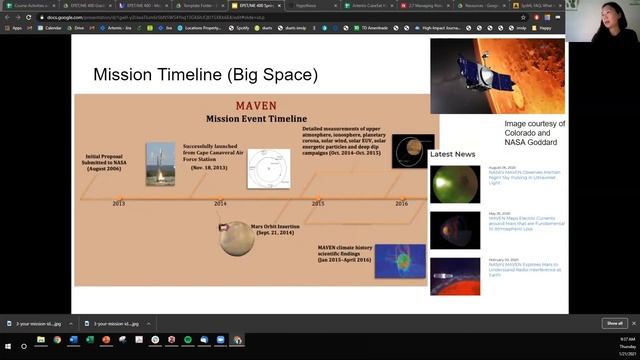The image size is (640, 360).
Task: Switch to the 2.7 Managing browser tab
Action: tap(425, 6)
